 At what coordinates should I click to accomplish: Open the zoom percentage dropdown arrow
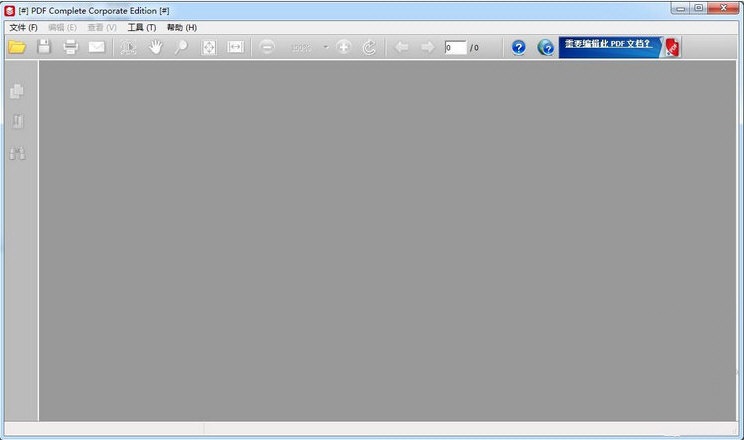pyautogui.click(x=326, y=47)
